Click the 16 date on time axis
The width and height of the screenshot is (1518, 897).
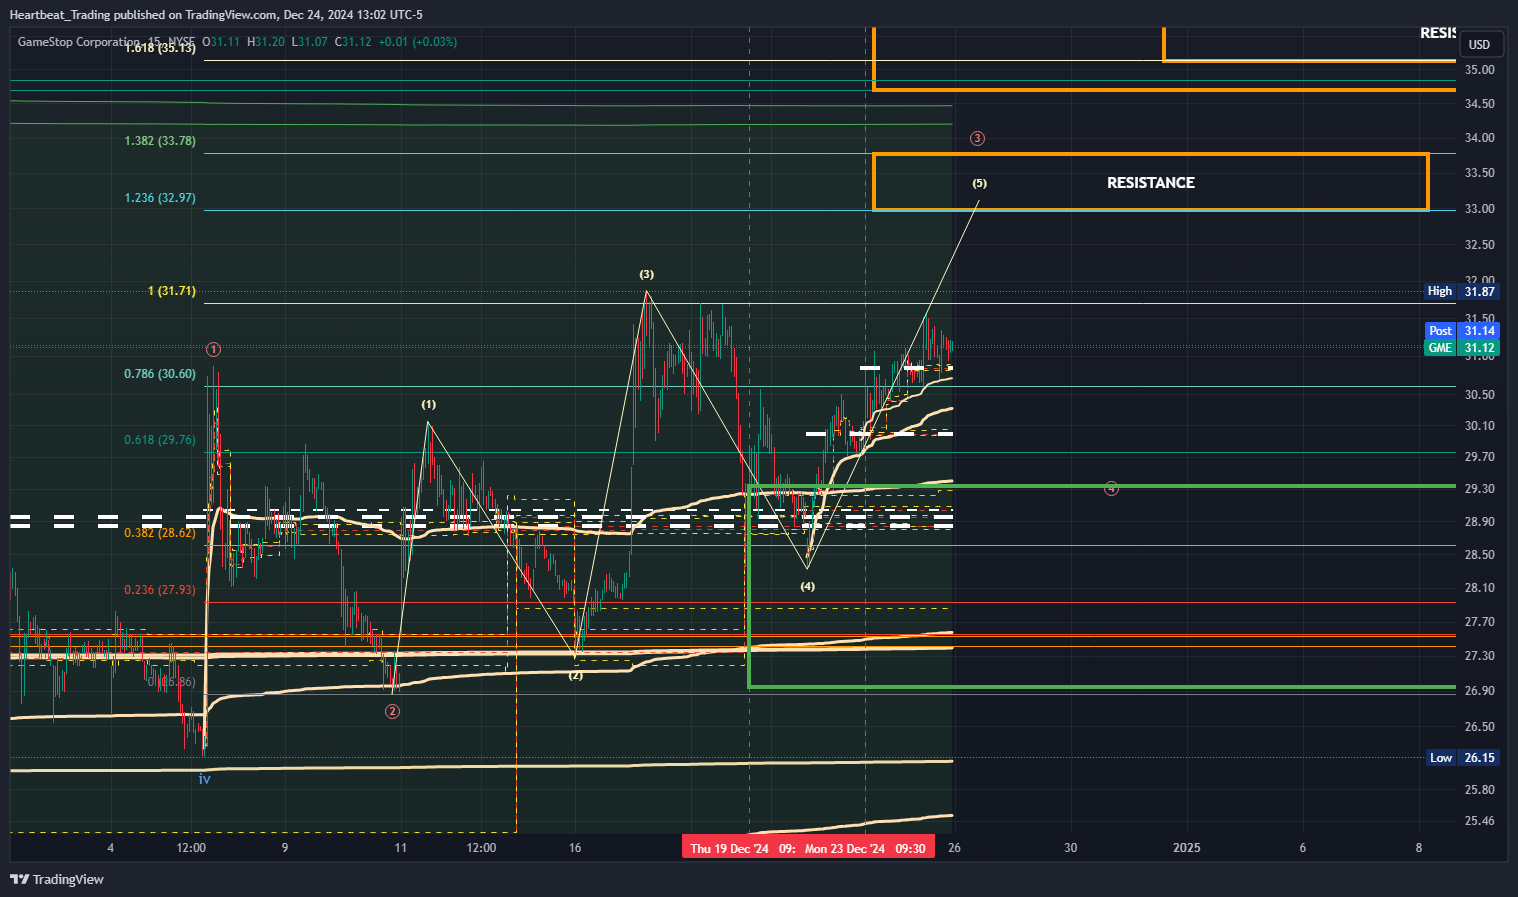point(575,848)
